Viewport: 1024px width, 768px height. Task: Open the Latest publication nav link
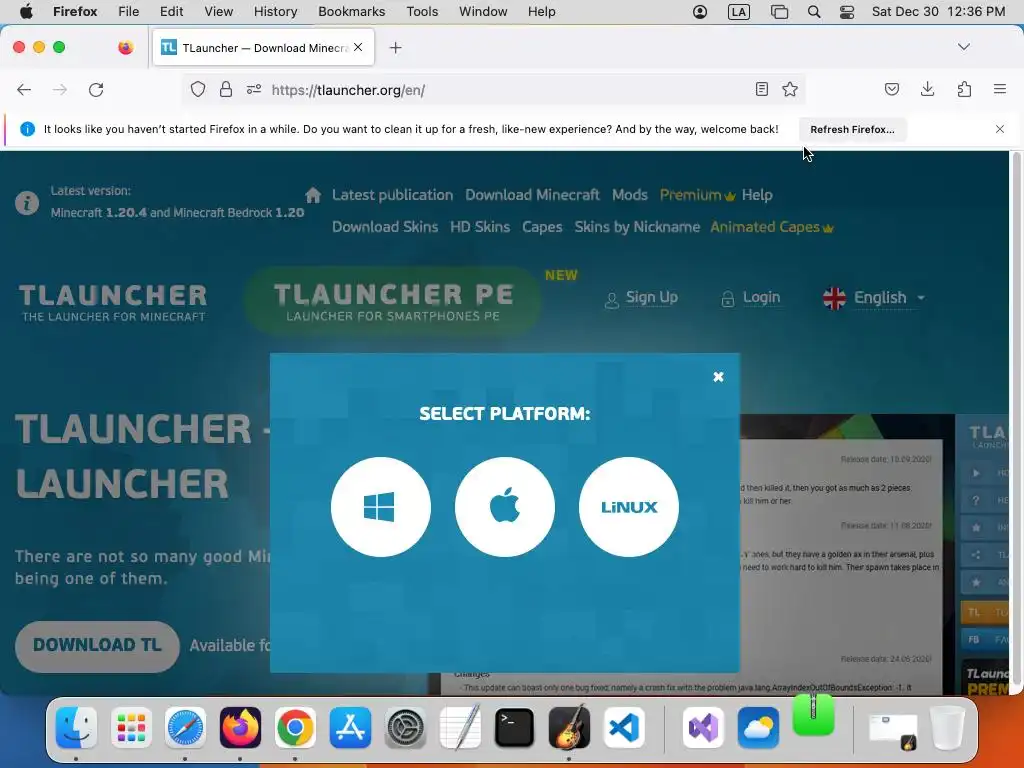[x=392, y=195]
